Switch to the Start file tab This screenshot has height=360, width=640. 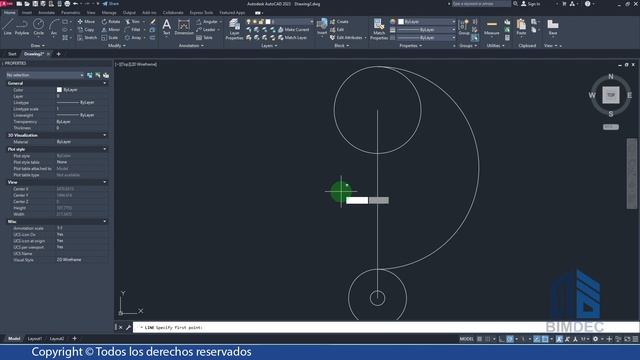point(12,54)
